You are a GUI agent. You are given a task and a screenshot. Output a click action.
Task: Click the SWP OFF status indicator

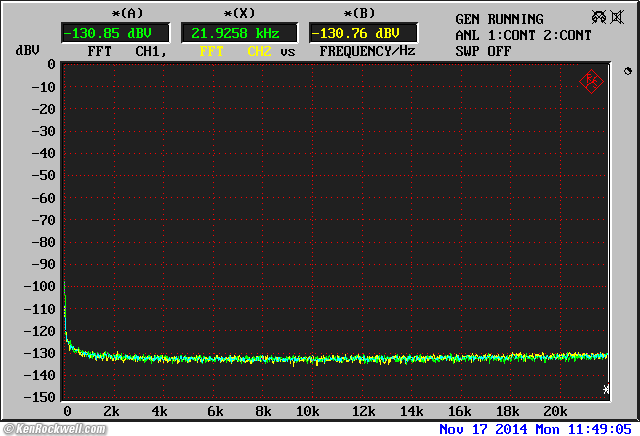coord(482,50)
